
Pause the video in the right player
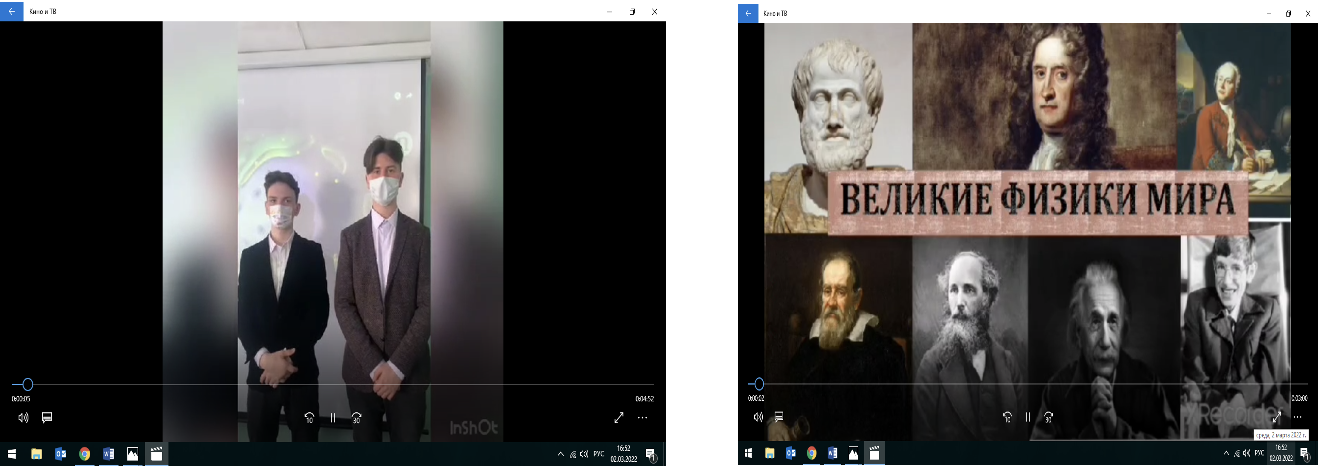click(x=1027, y=417)
